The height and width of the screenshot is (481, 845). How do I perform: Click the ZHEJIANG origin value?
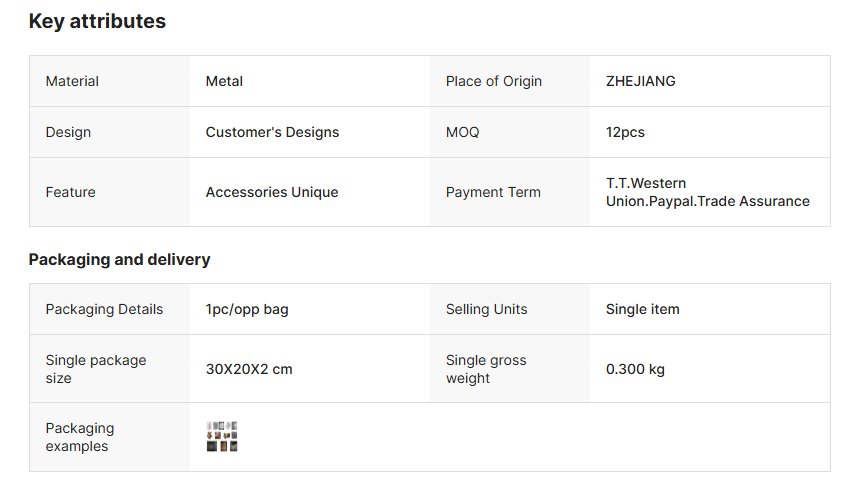pos(640,81)
